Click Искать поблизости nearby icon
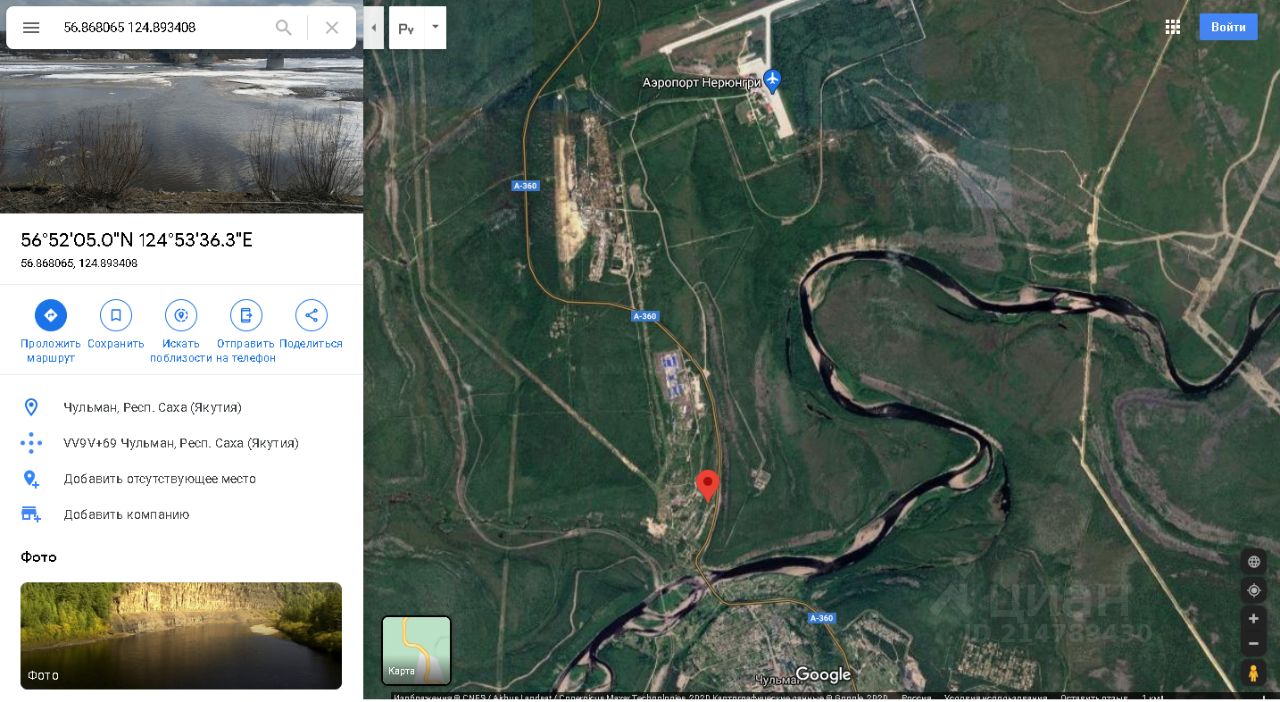The width and height of the screenshot is (1280, 702). pos(181,315)
